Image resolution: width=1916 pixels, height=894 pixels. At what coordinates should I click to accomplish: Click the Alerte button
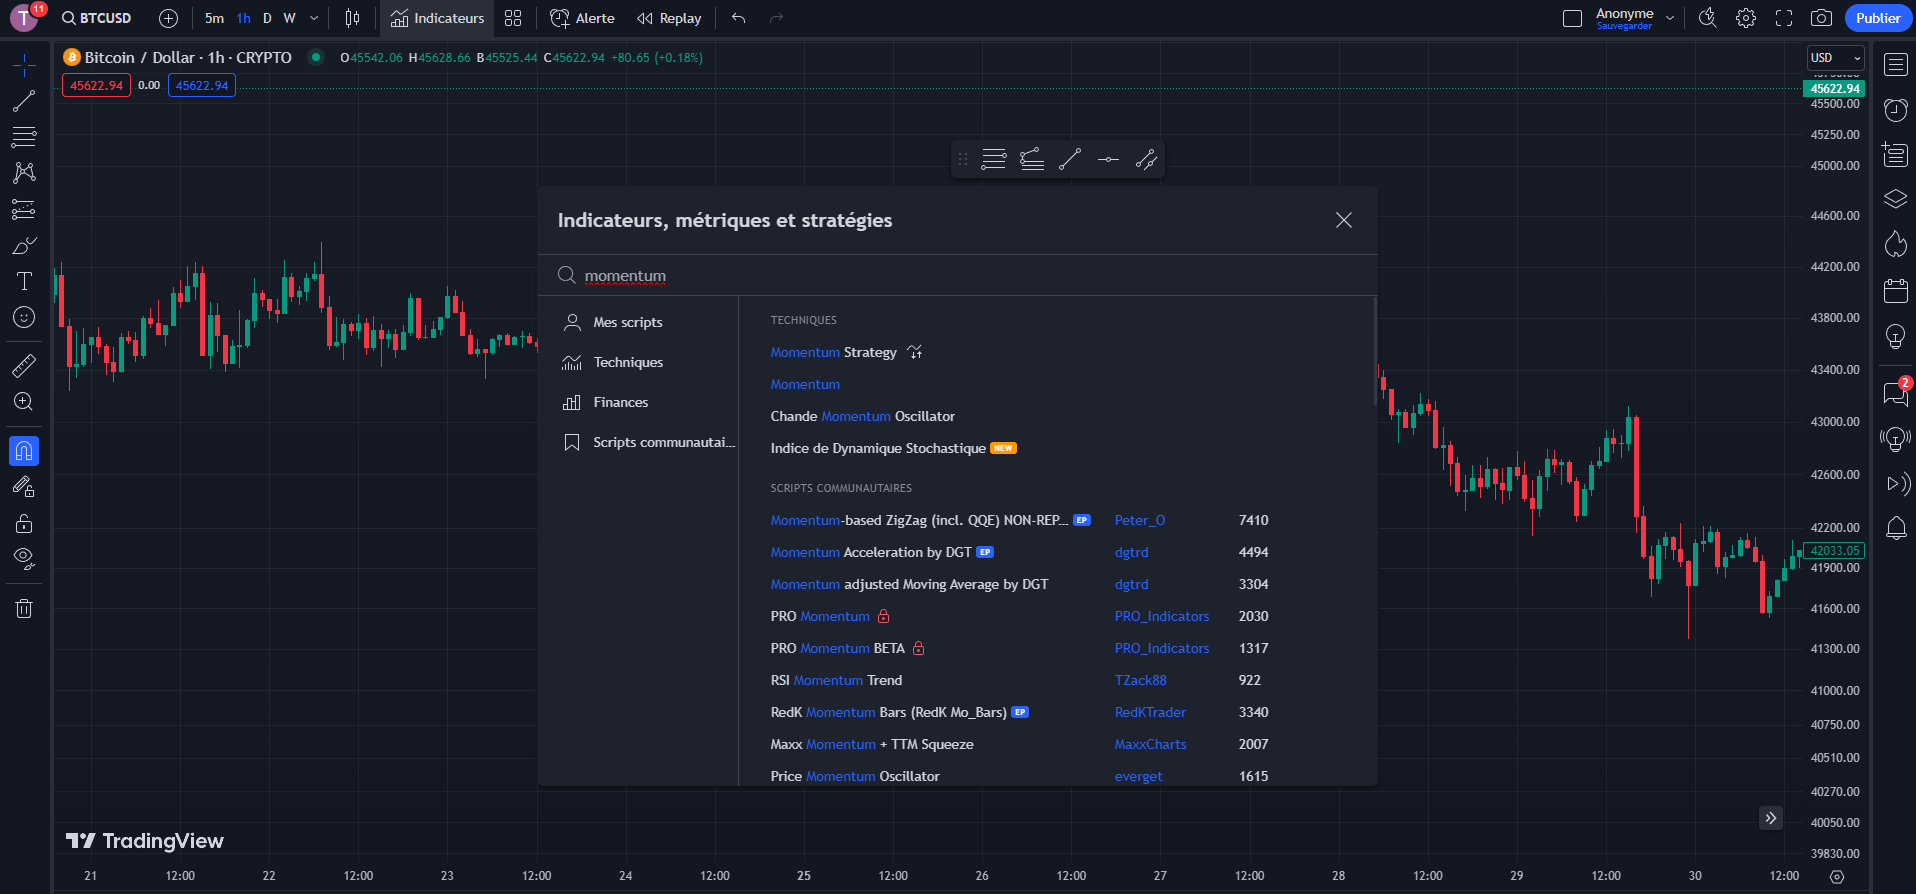point(583,18)
